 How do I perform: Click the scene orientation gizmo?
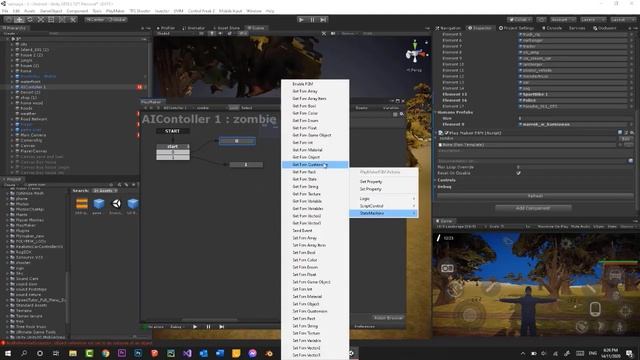pyautogui.click(x=416, y=53)
